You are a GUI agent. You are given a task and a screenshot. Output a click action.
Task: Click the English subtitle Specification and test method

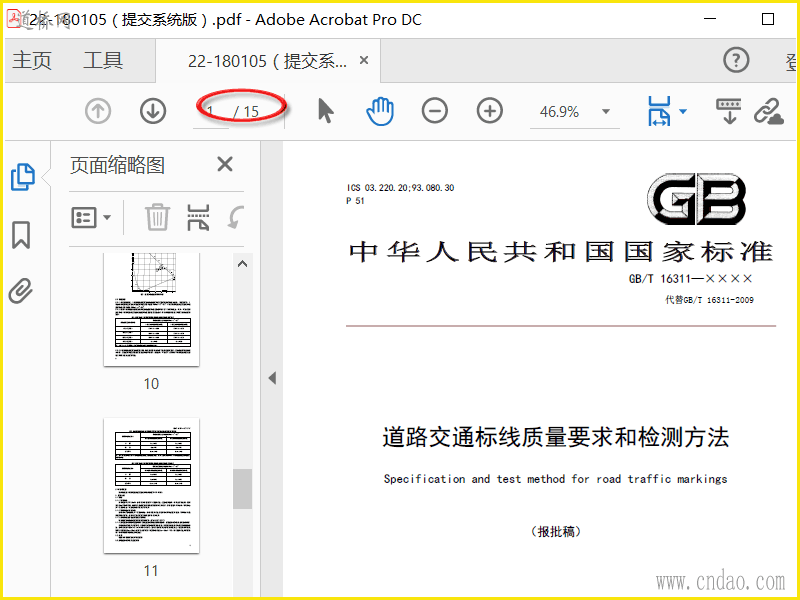pos(555,479)
